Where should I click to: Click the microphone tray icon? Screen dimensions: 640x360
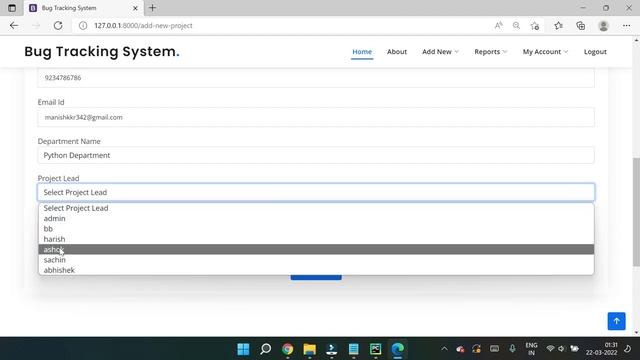tap(512, 349)
